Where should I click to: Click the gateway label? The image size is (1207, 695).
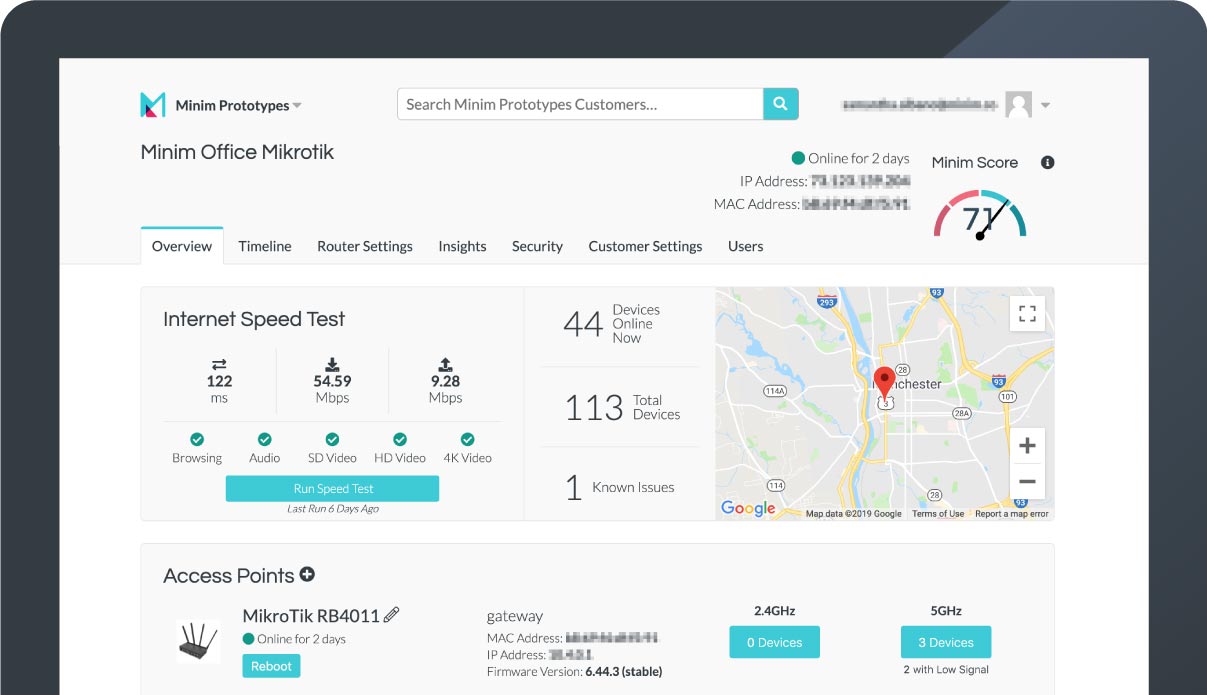[x=515, y=616]
